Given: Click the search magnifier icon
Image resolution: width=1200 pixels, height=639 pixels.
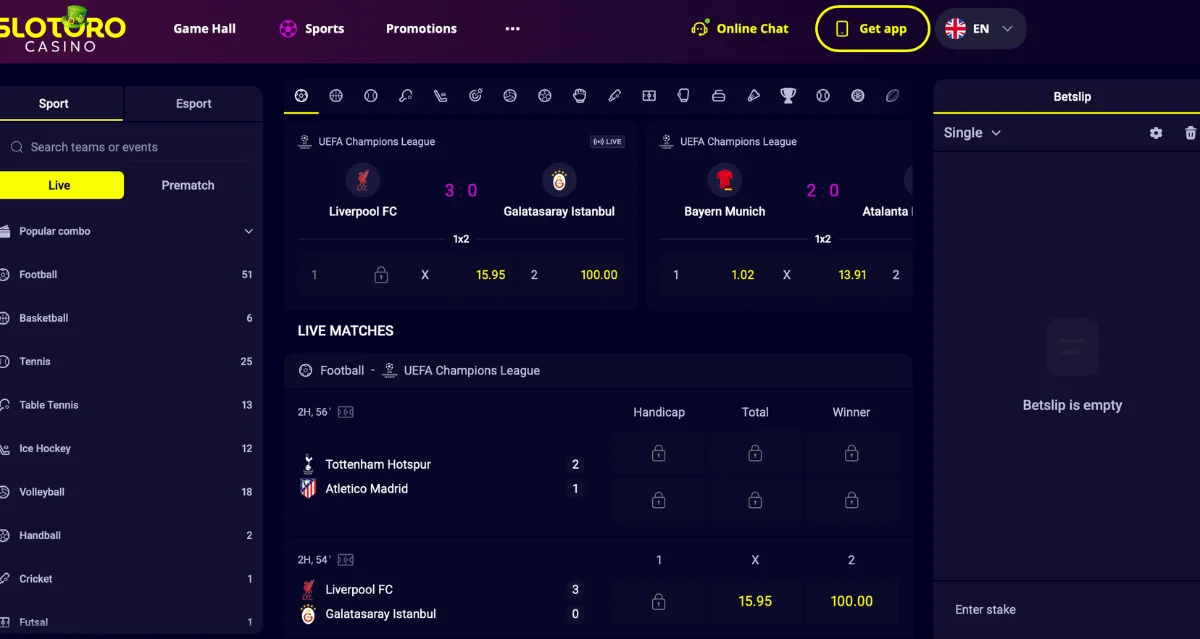Looking at the screenshot, I should click(x=17, y=147).
